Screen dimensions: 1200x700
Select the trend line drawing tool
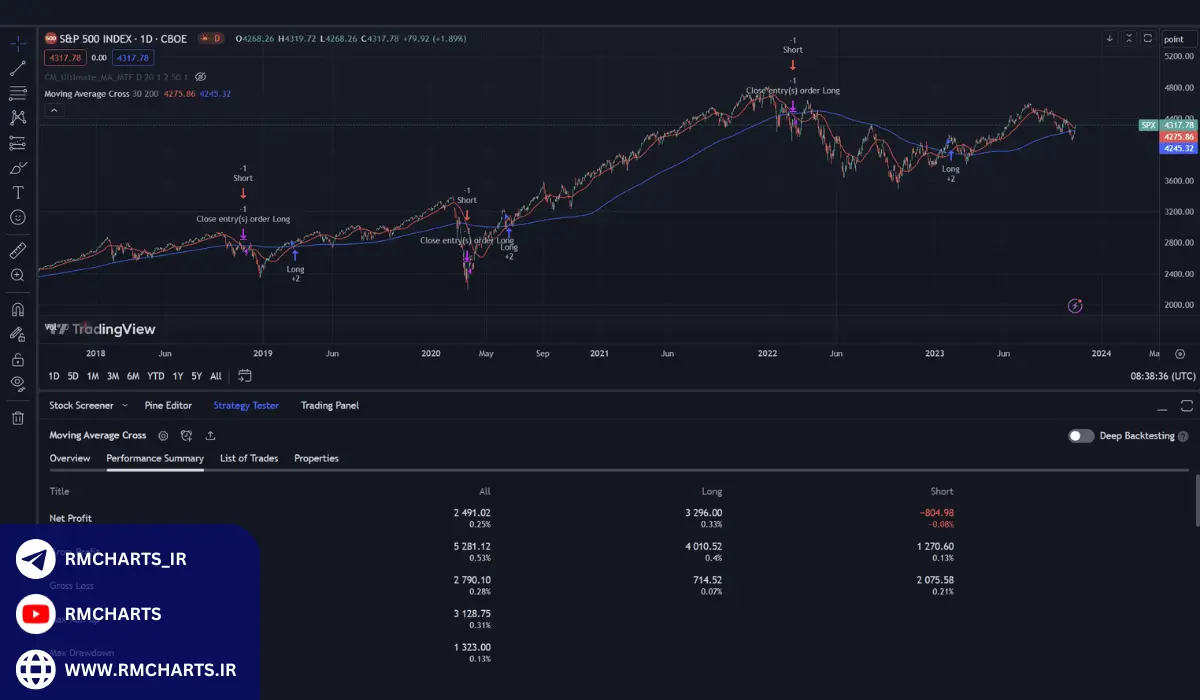18,69
